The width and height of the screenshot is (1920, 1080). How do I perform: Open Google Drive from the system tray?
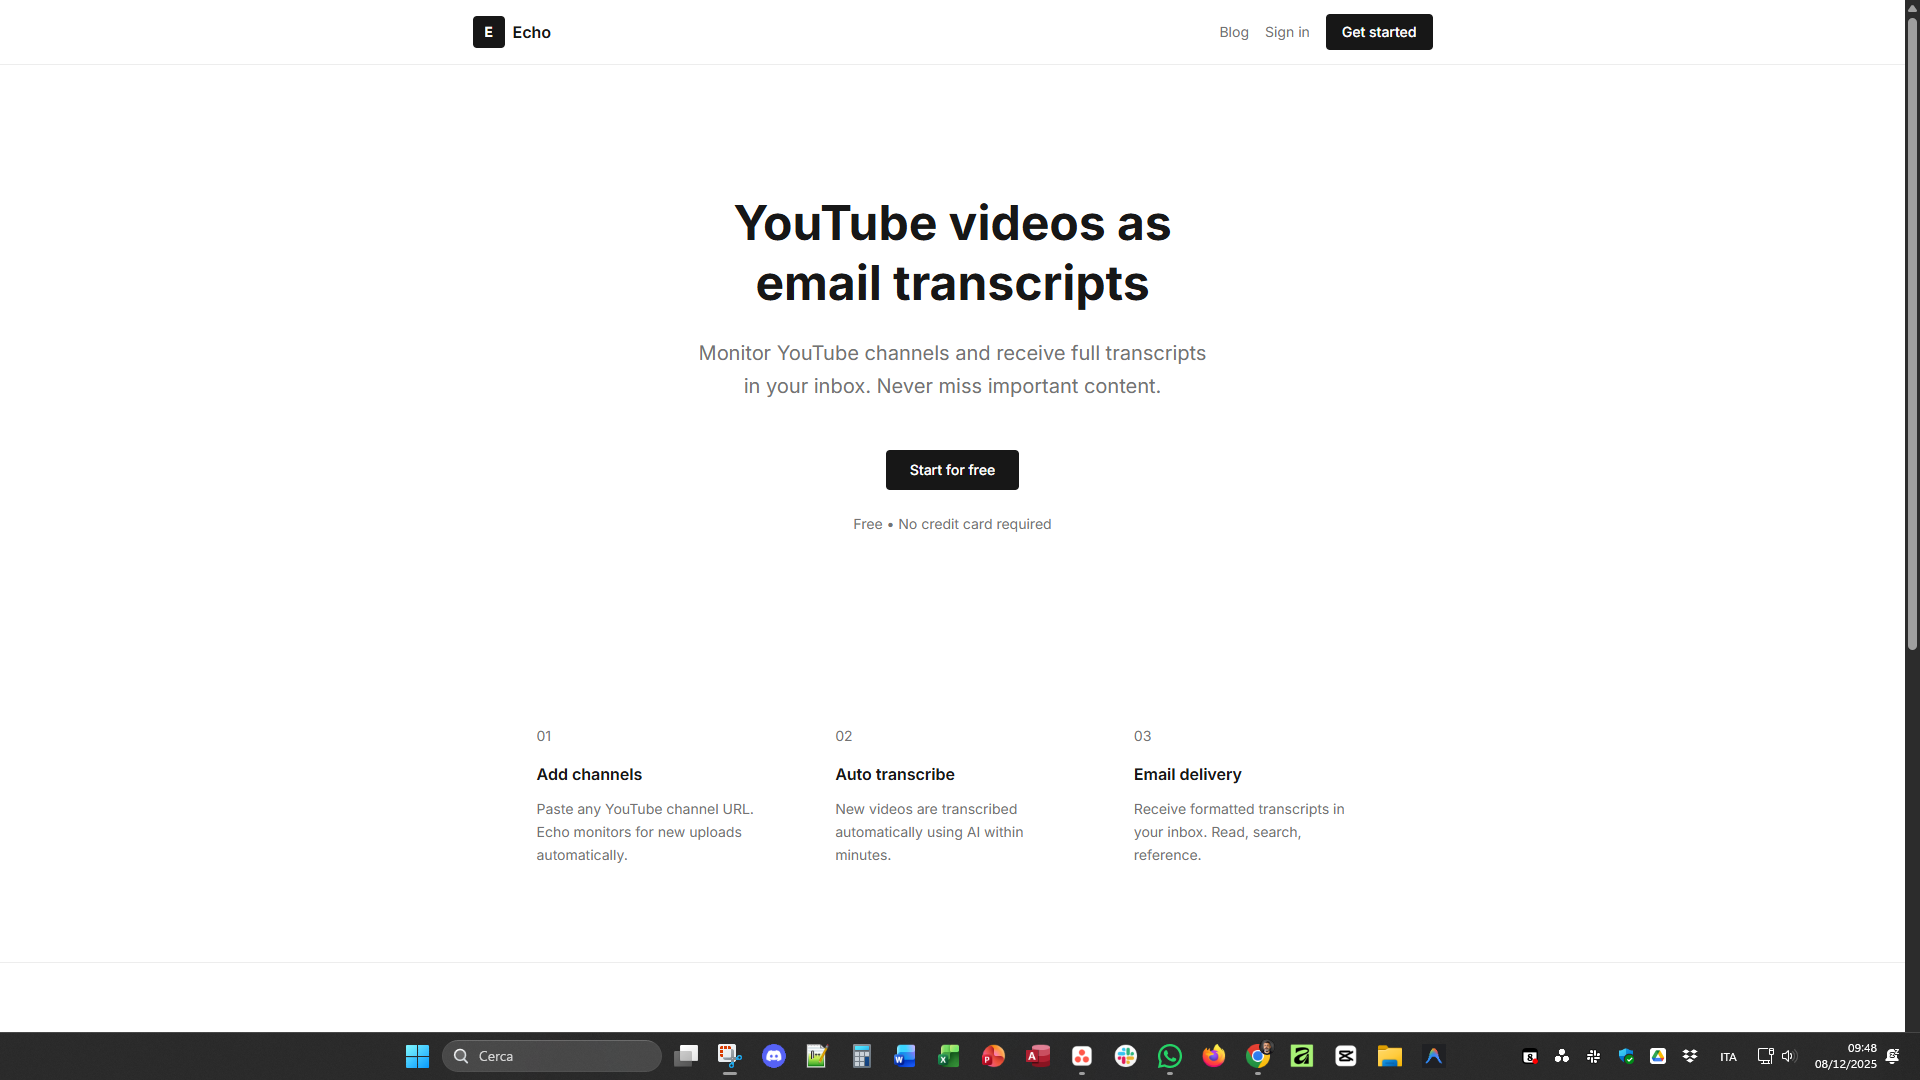tap(1659, 1056)
